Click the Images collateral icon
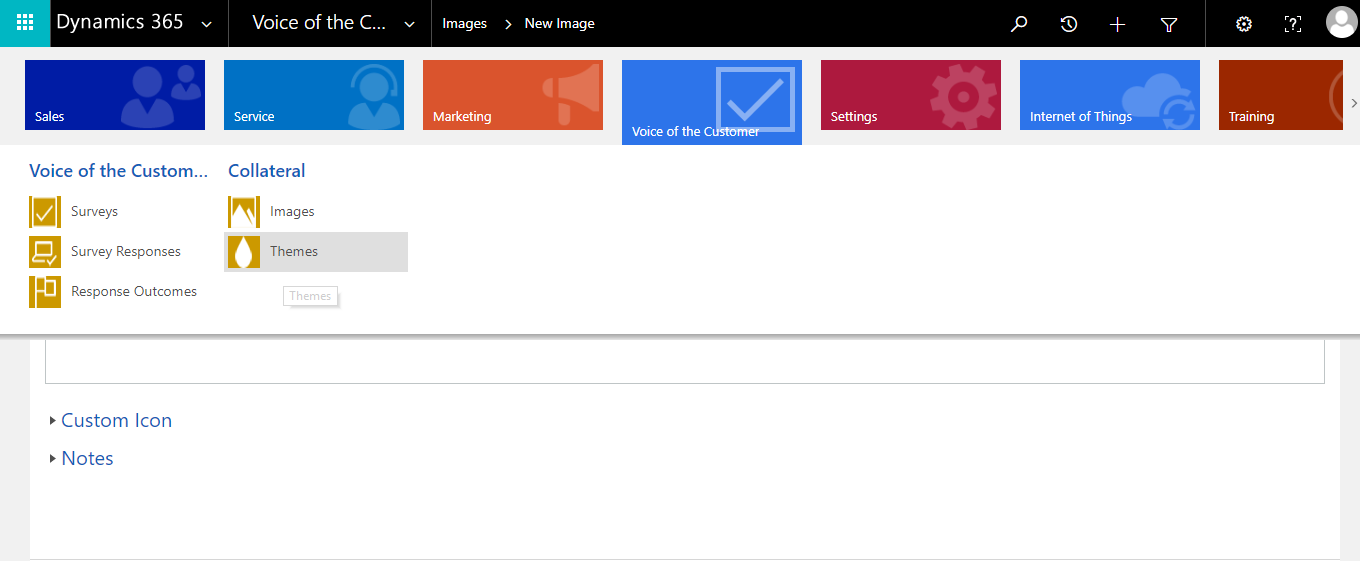This screenshot has width=1360, height=561. [x=244, y=212]
